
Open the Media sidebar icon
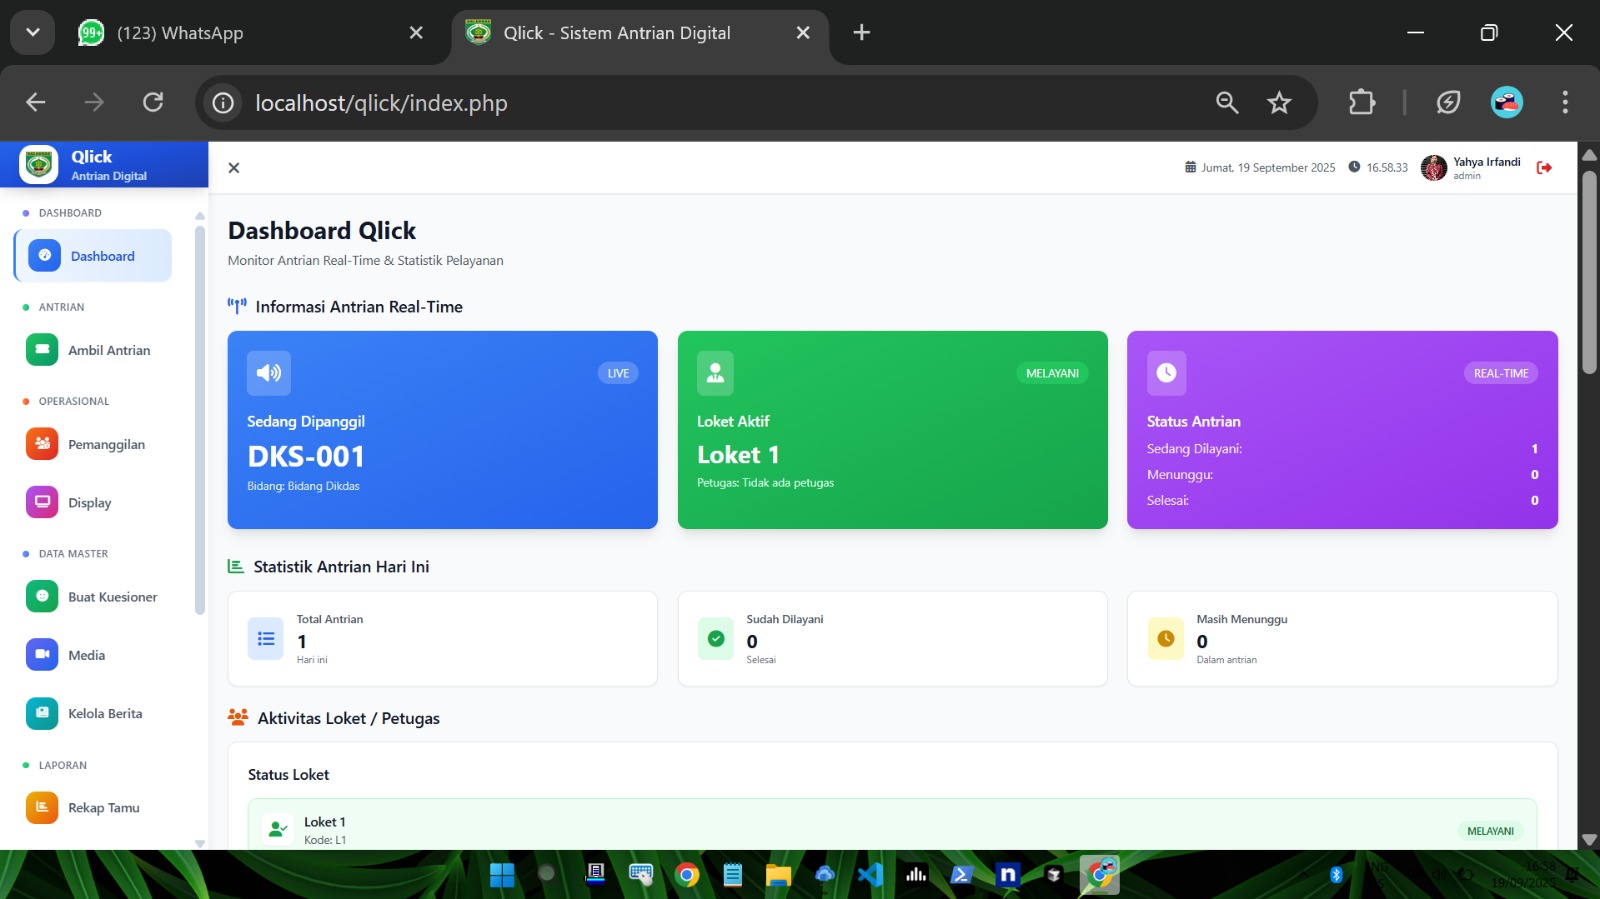point(42,655)
